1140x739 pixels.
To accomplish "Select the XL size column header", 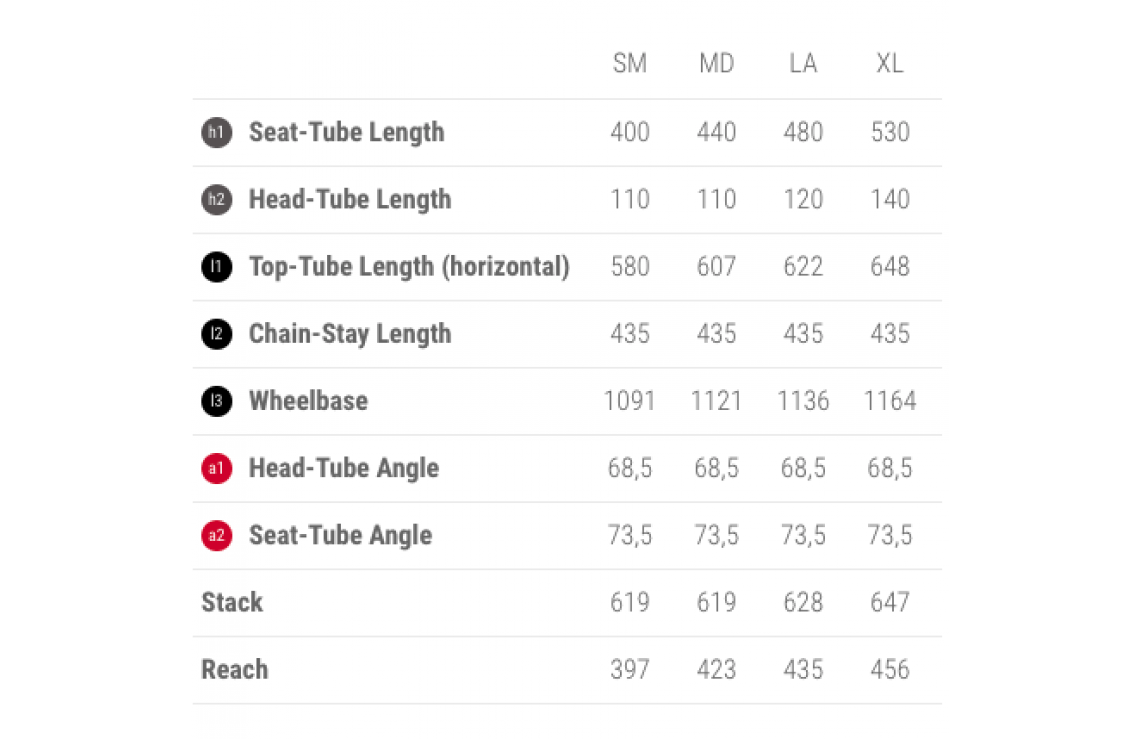I will [889, 64].
